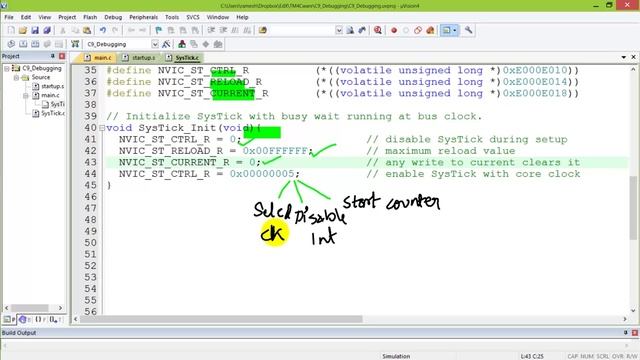Undo the last edit via toolbar
Image resolution: width=640 pixels, height=360 pixels.
point(103,30)
